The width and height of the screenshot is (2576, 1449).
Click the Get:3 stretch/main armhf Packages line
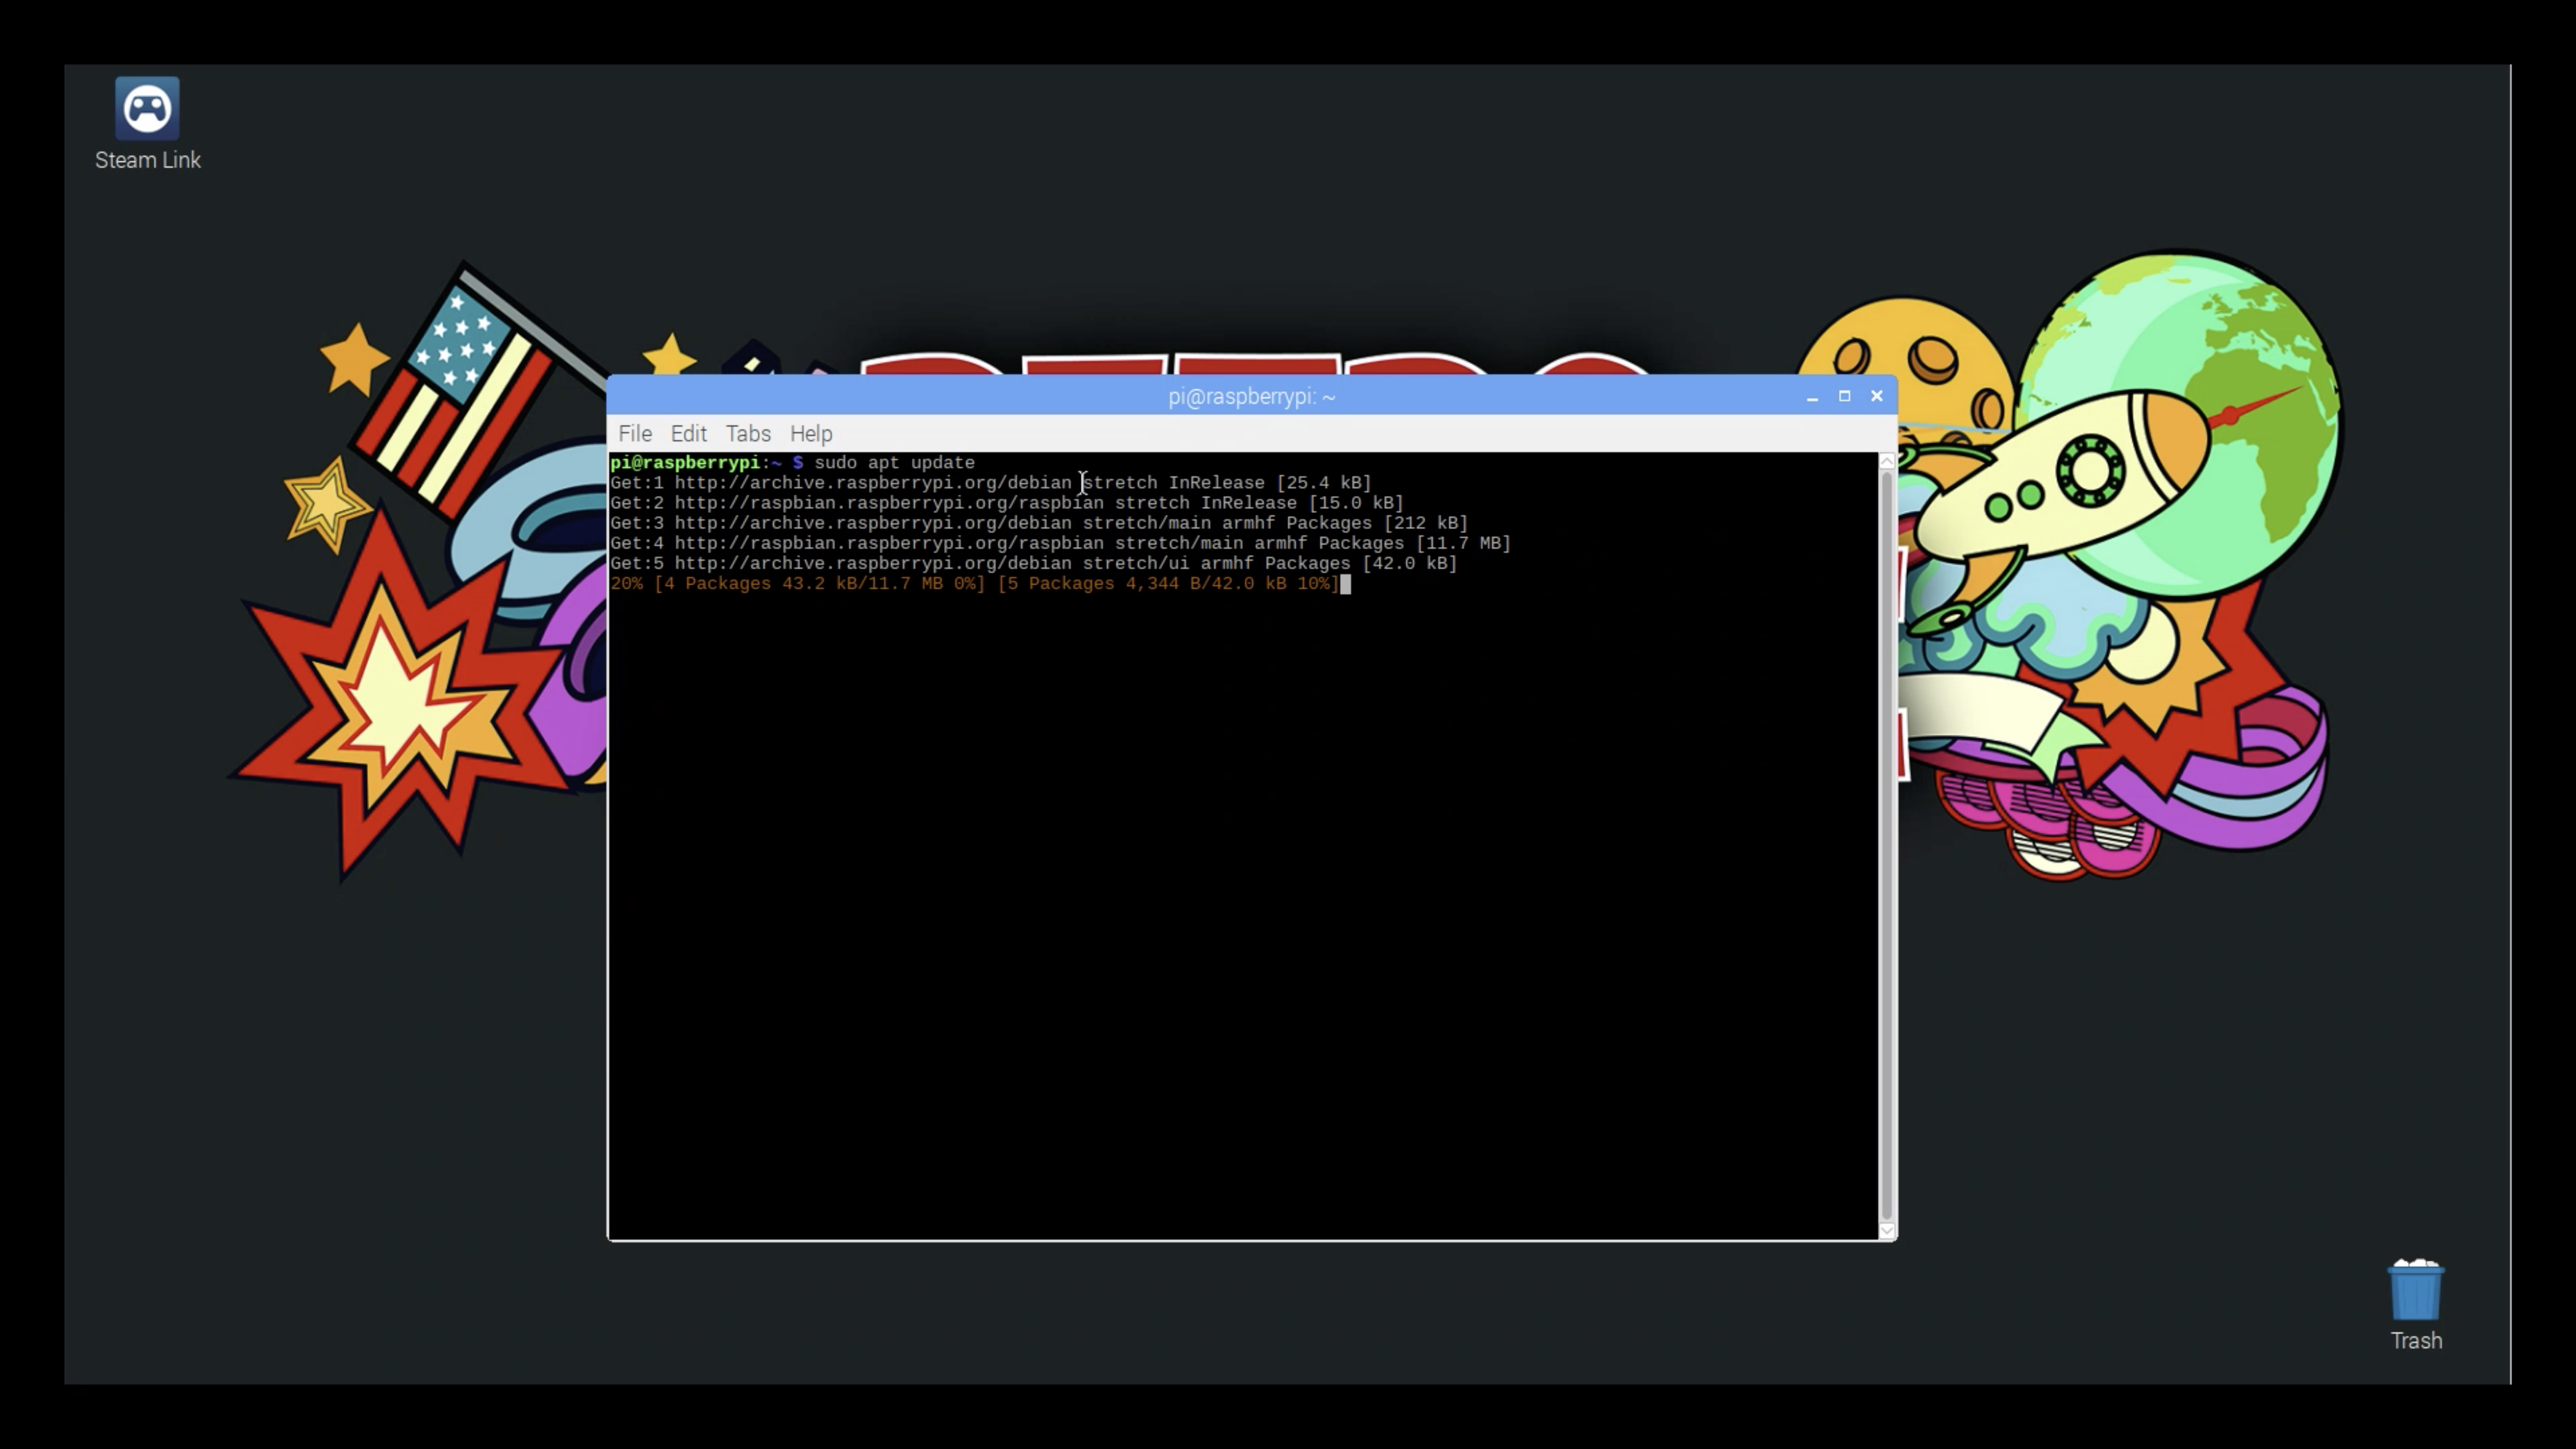tap(1039, 523)
